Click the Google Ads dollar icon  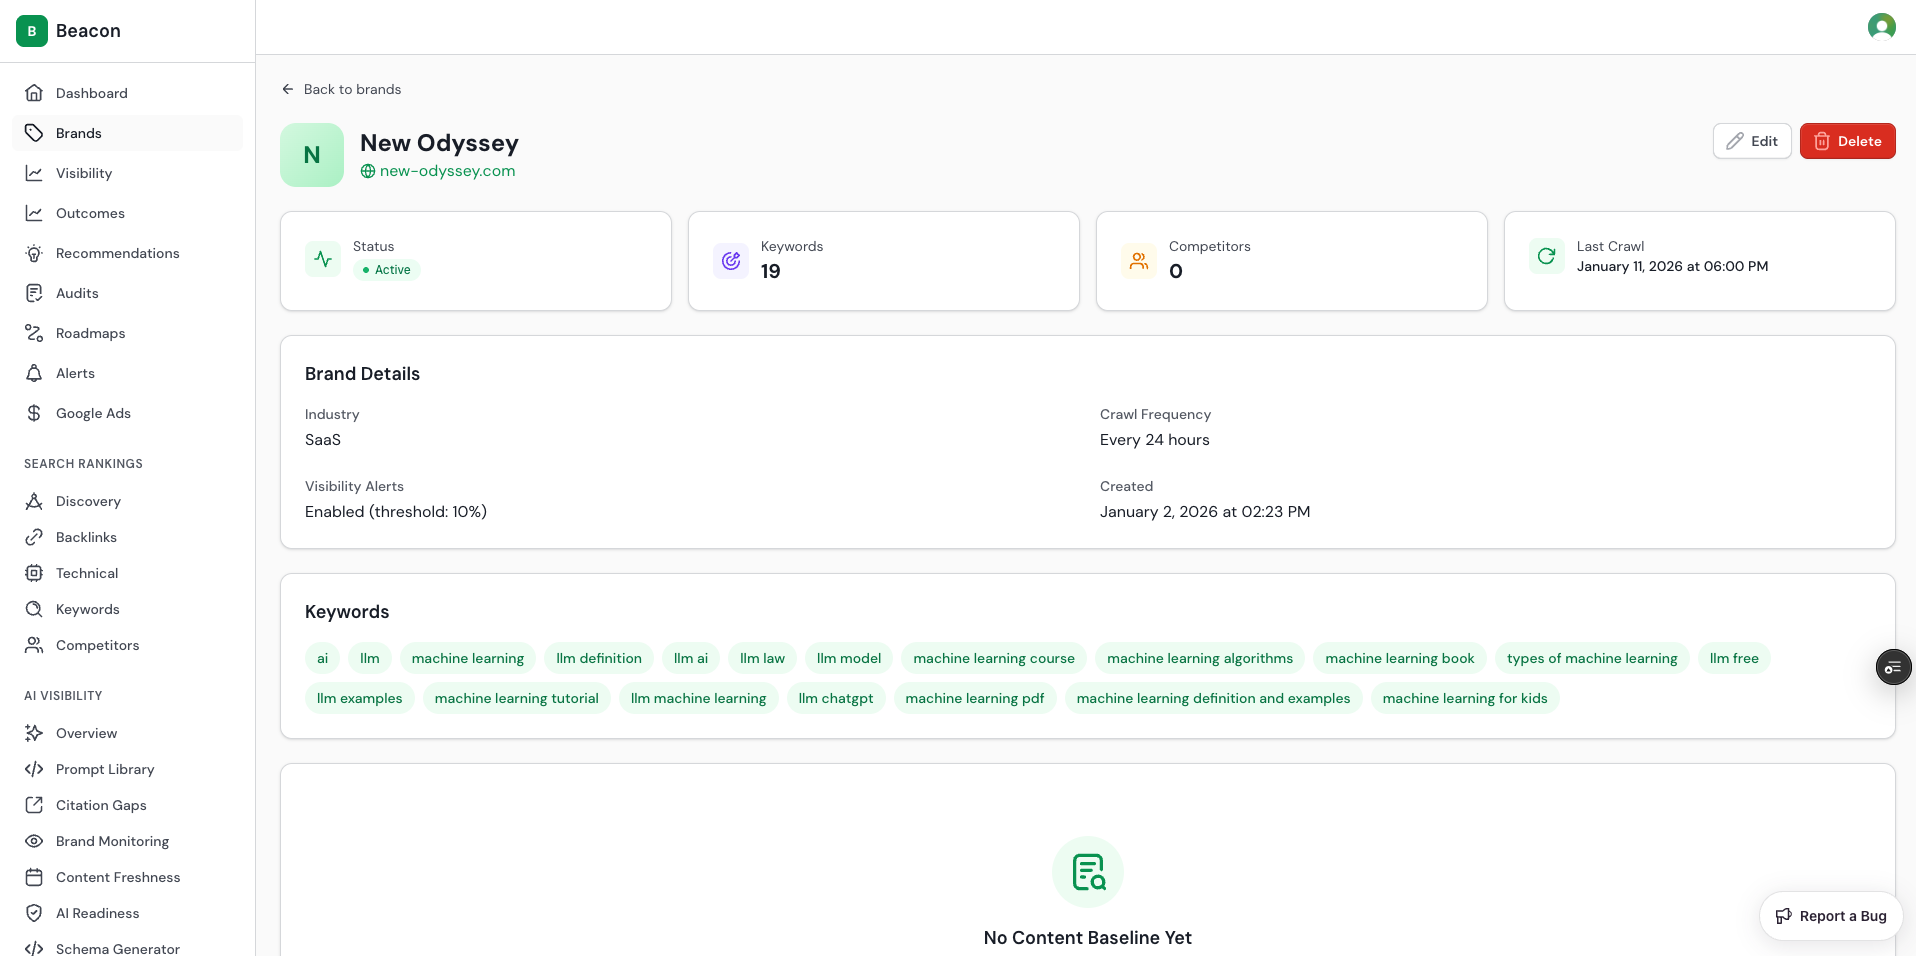click(x=34, y=413)
